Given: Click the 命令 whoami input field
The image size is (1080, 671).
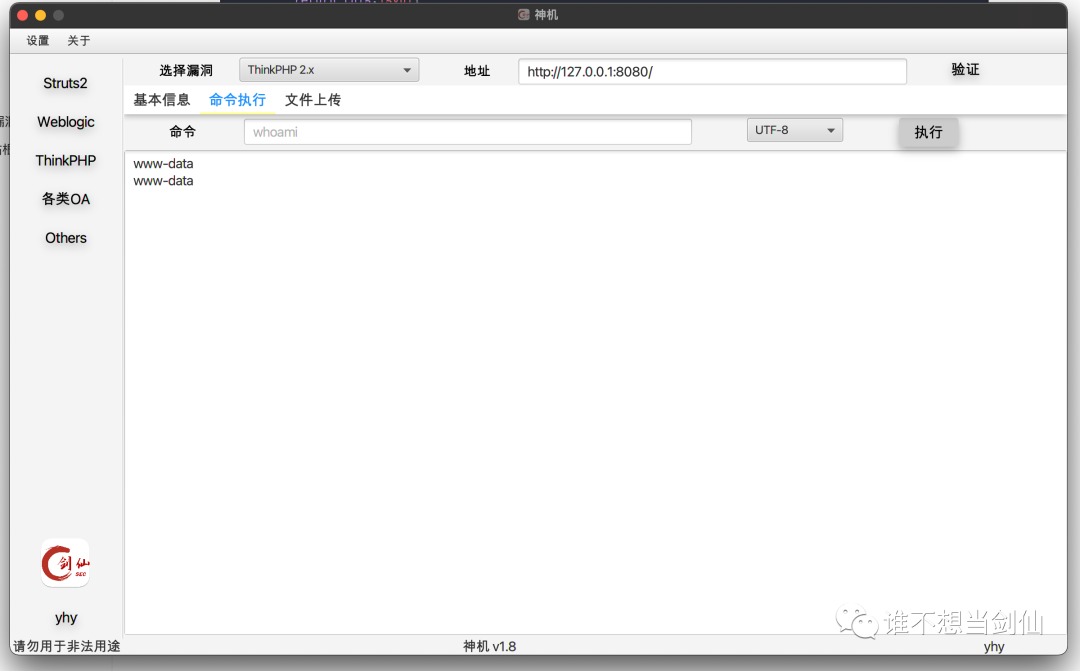Looking at the screenshot, I should pyautogui.click(x=468, y=132).
